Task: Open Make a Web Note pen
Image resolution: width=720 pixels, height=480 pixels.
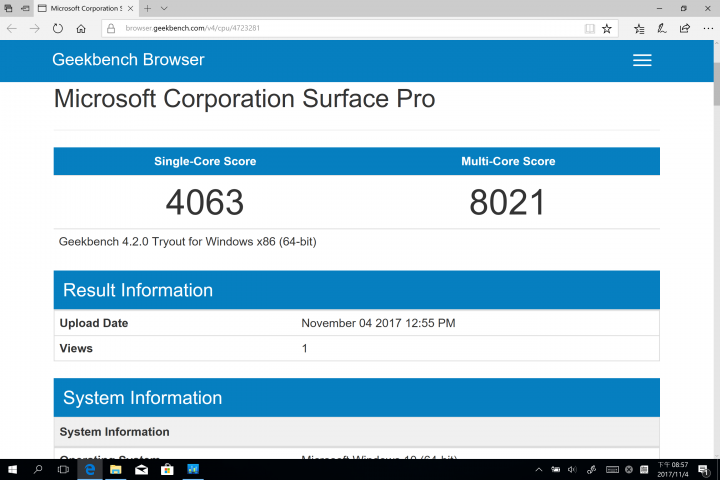Action: (662, 28)
